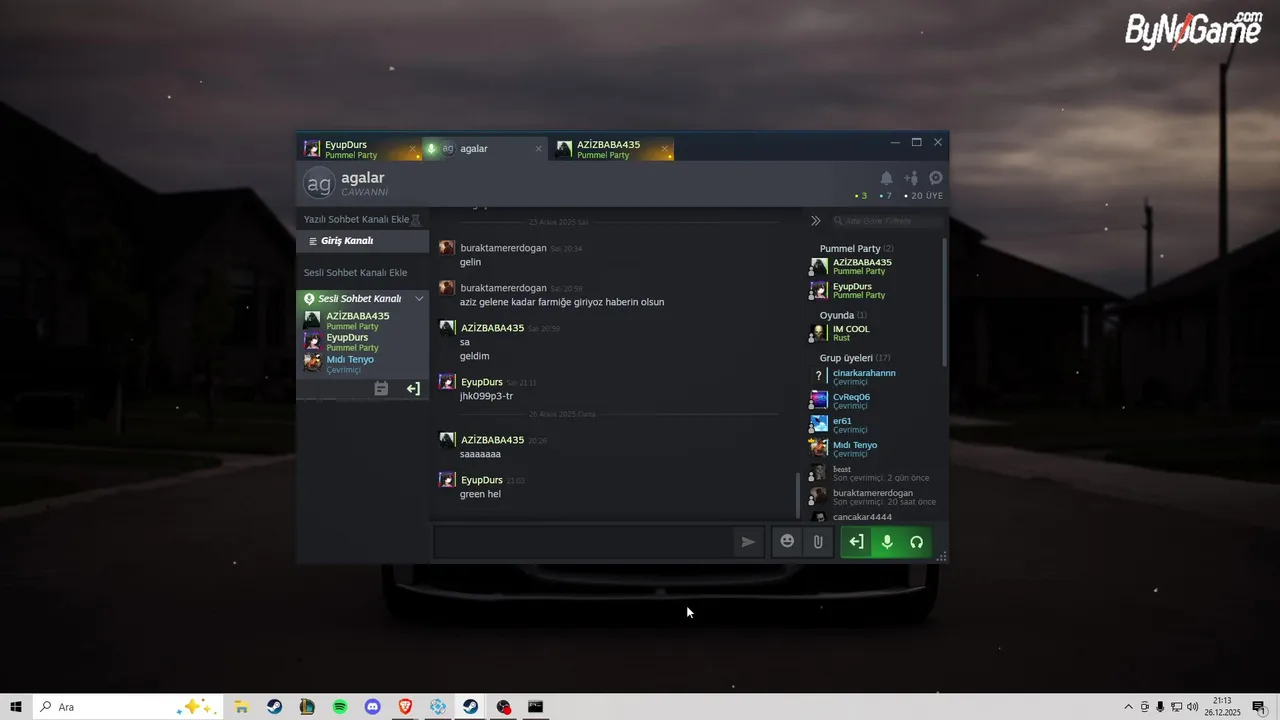
Task: Click the Oyunda section header
Action: point(843,315)
